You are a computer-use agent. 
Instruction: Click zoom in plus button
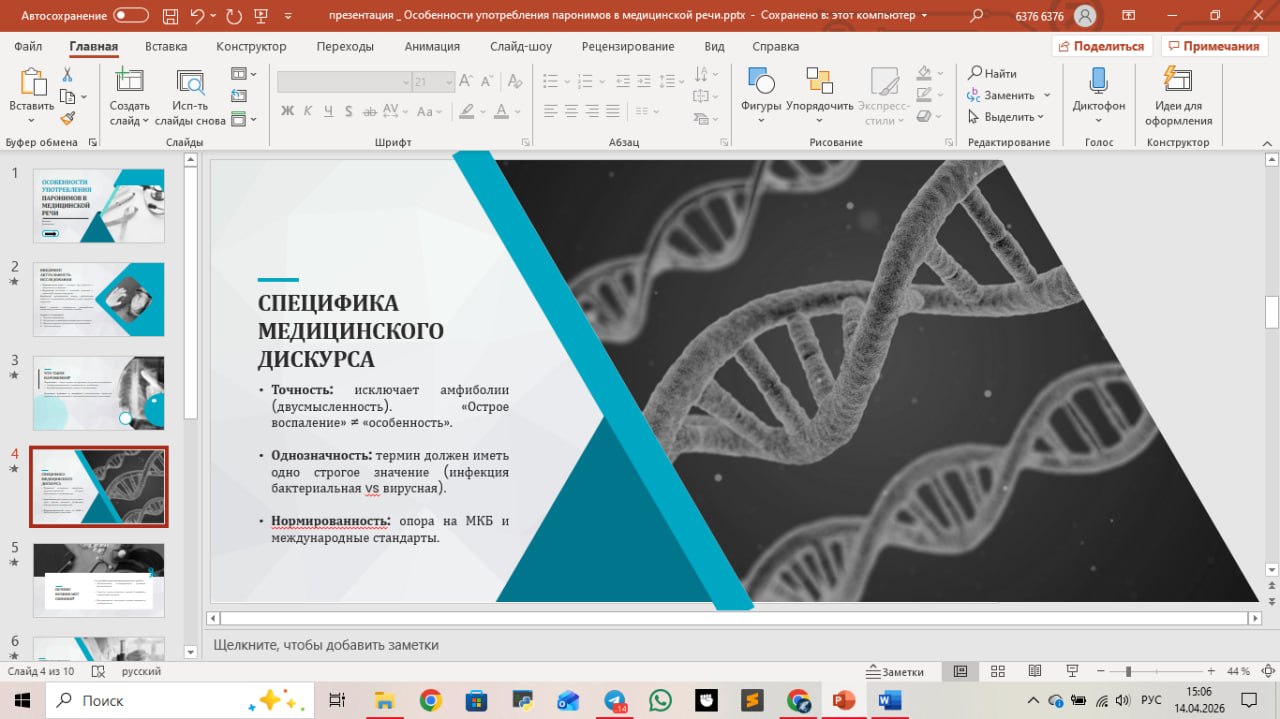[x=1211, y=671]
